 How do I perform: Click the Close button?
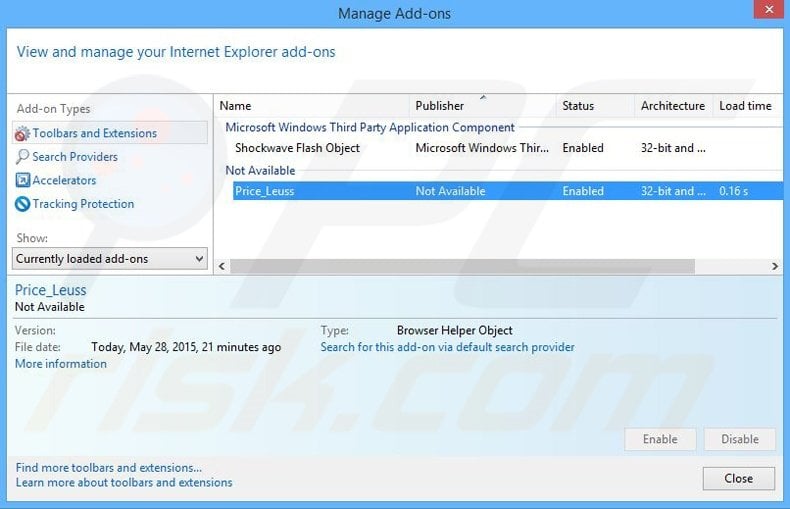coord(739,478)
